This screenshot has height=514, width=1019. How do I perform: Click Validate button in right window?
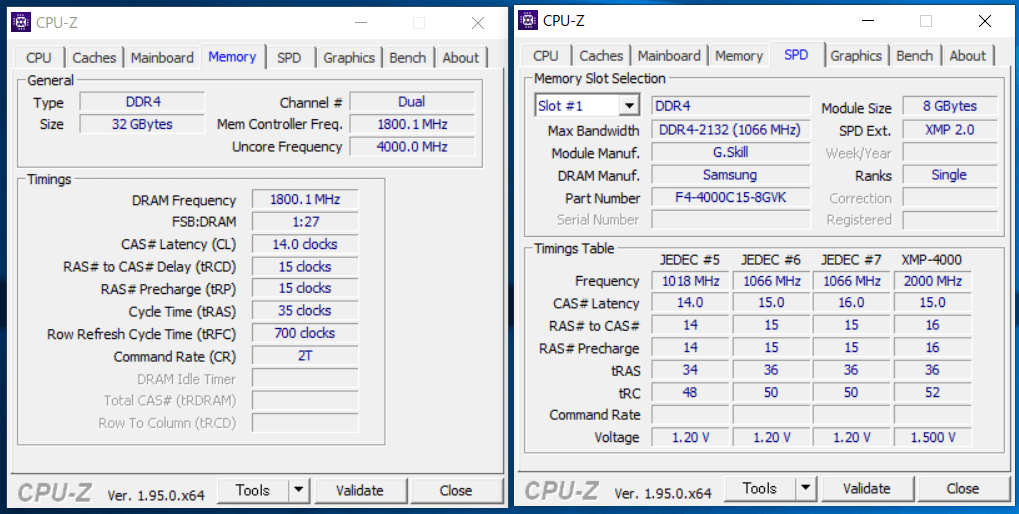[x=867, y=489]
